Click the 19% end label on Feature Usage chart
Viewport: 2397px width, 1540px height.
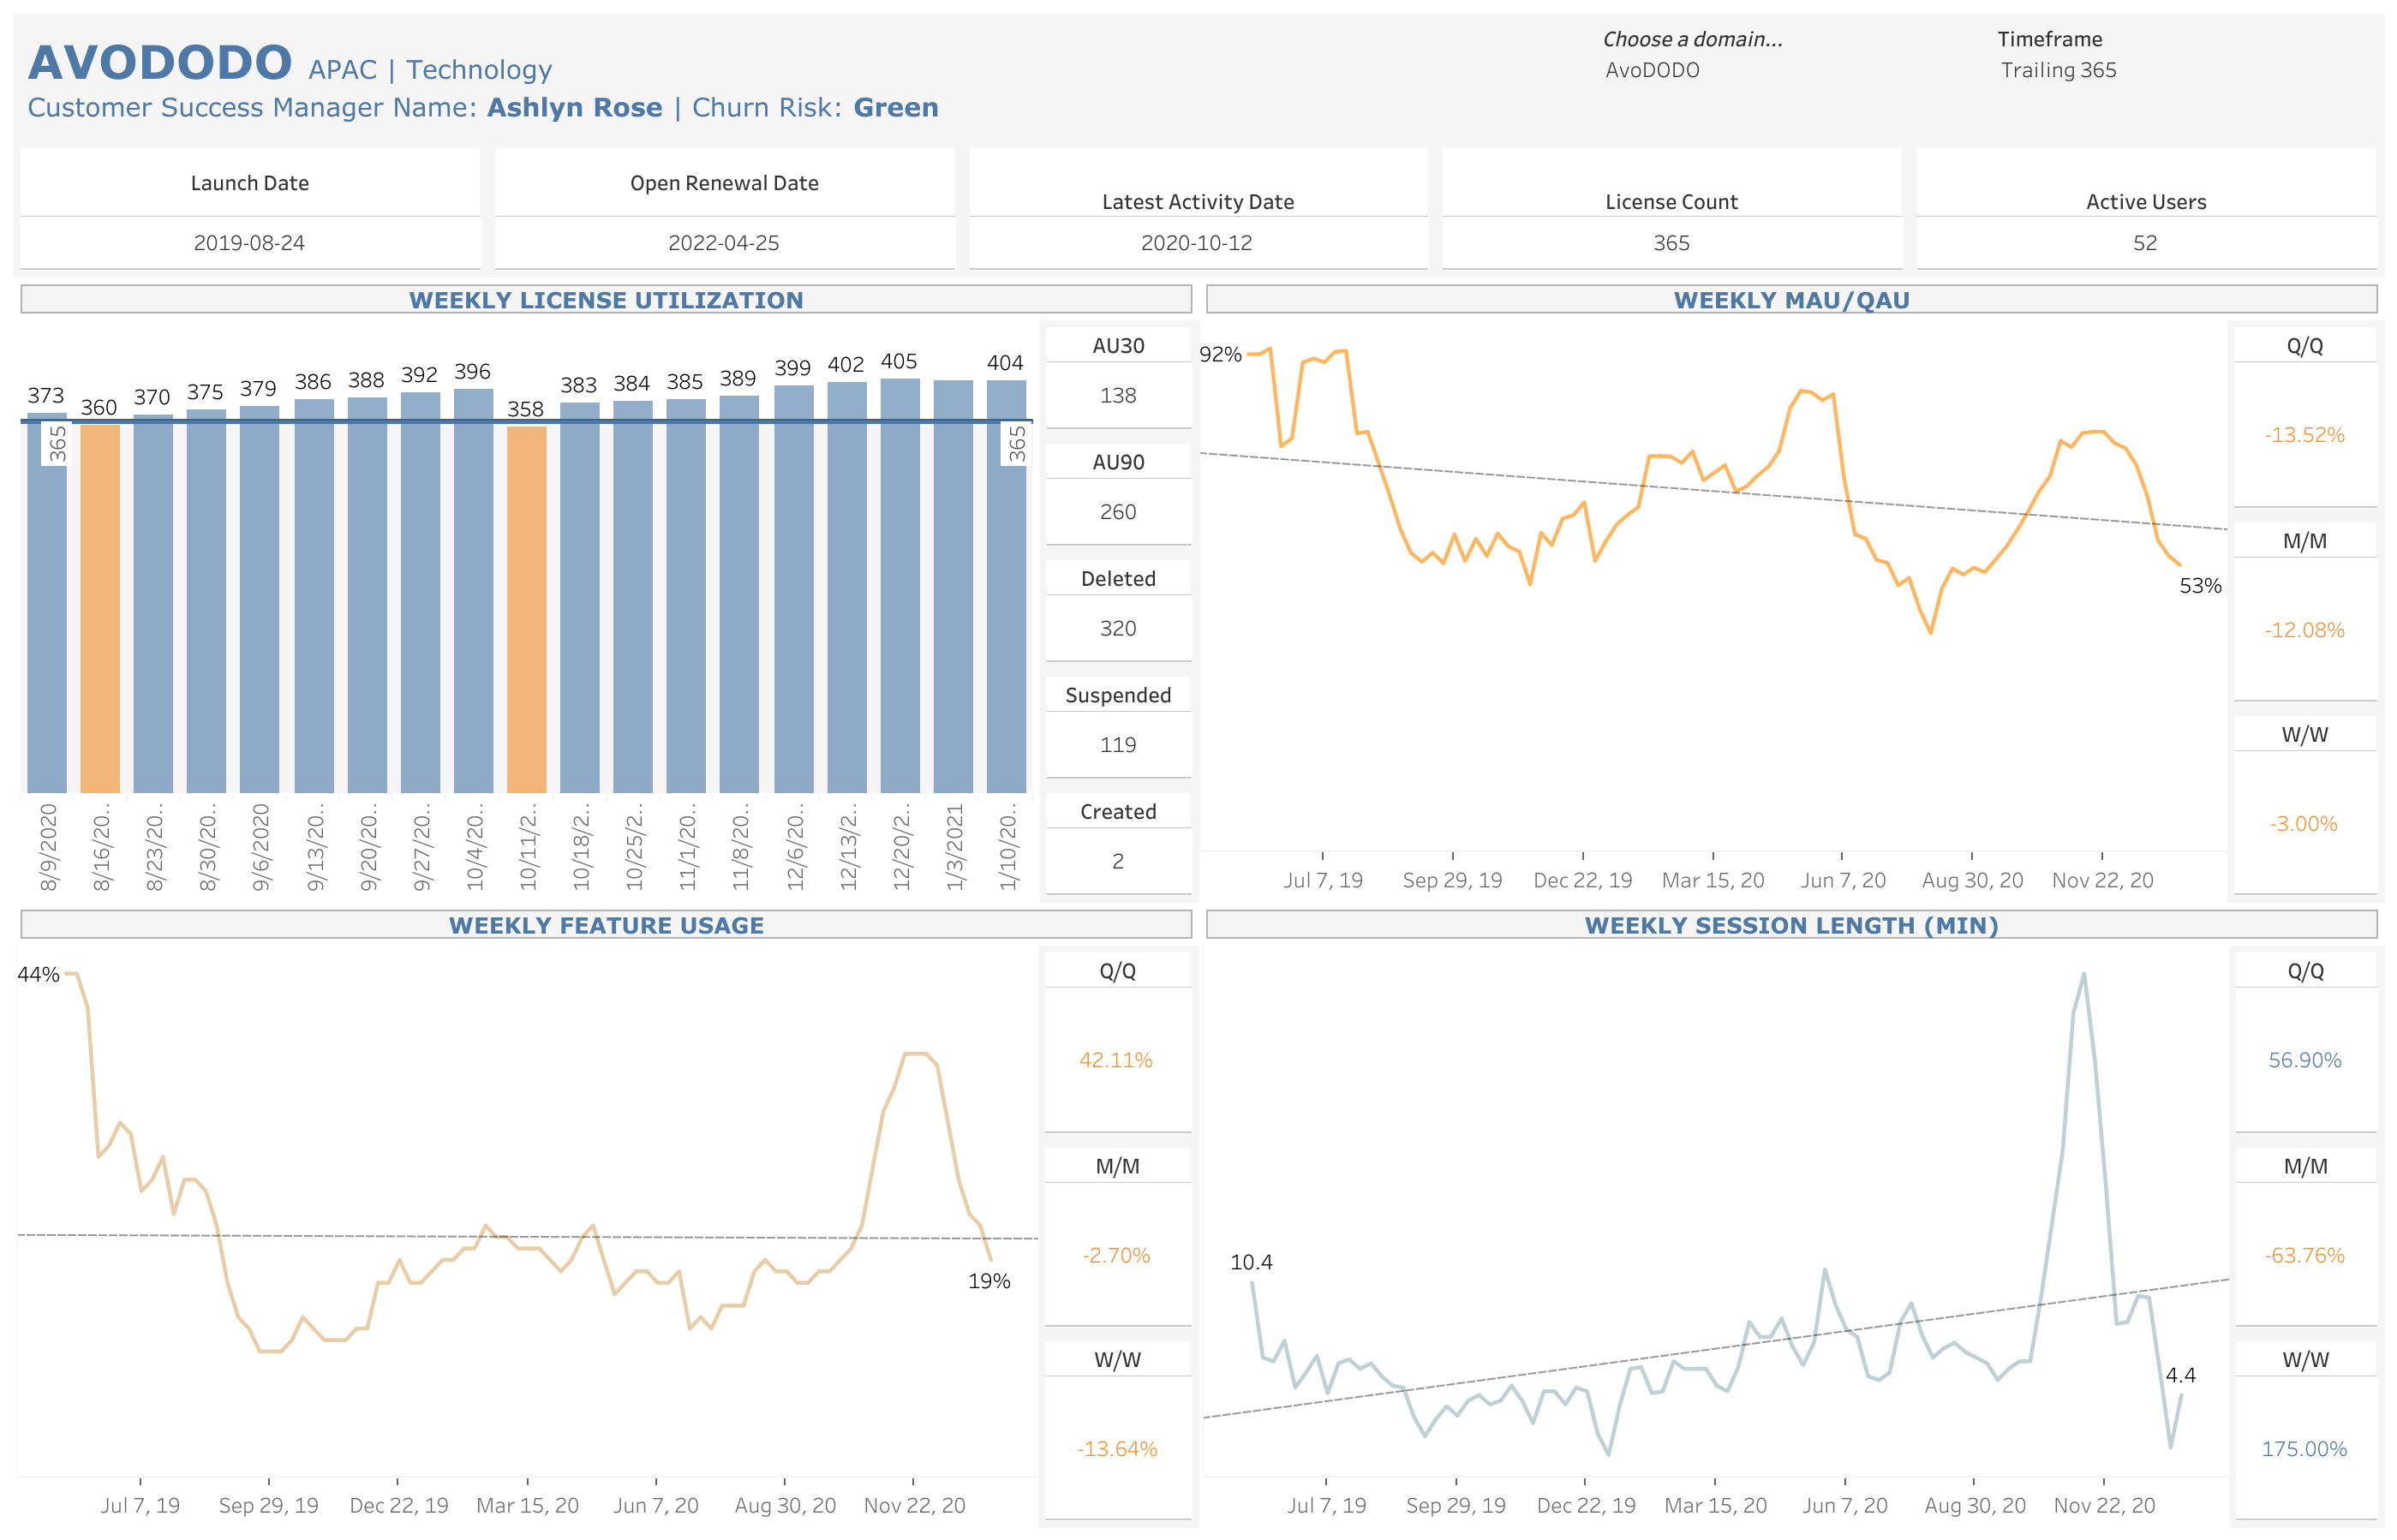pos(989,1281)
